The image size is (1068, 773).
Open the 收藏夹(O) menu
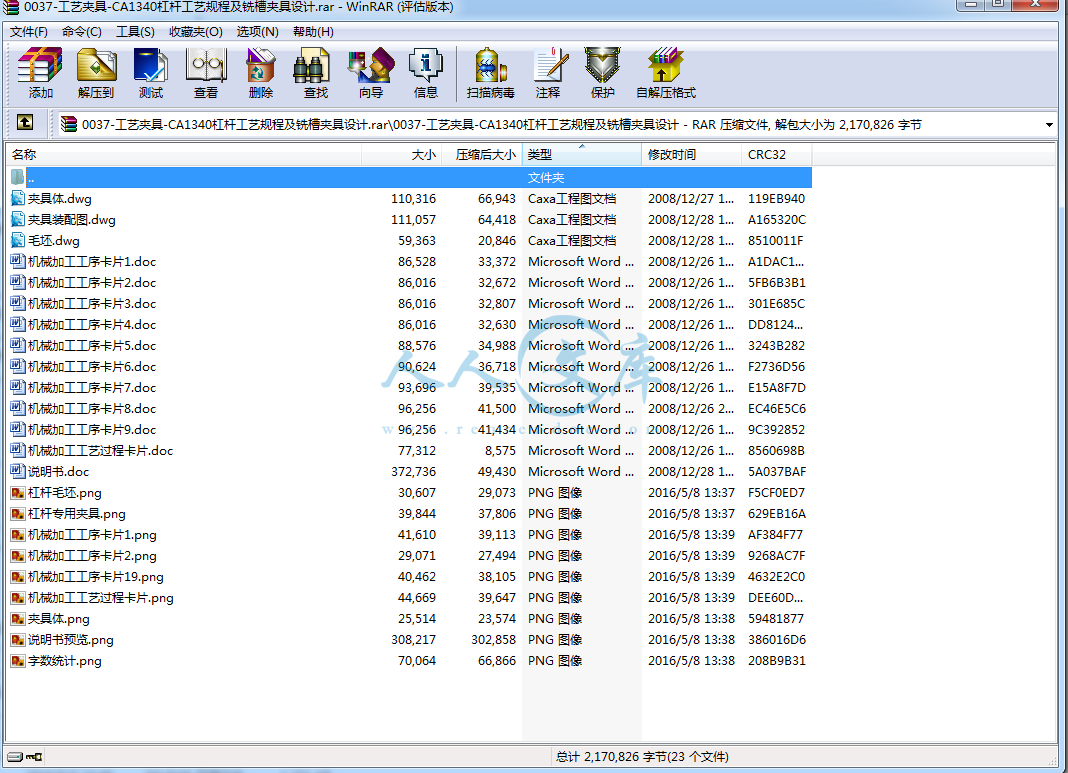(x=195, y=31)
